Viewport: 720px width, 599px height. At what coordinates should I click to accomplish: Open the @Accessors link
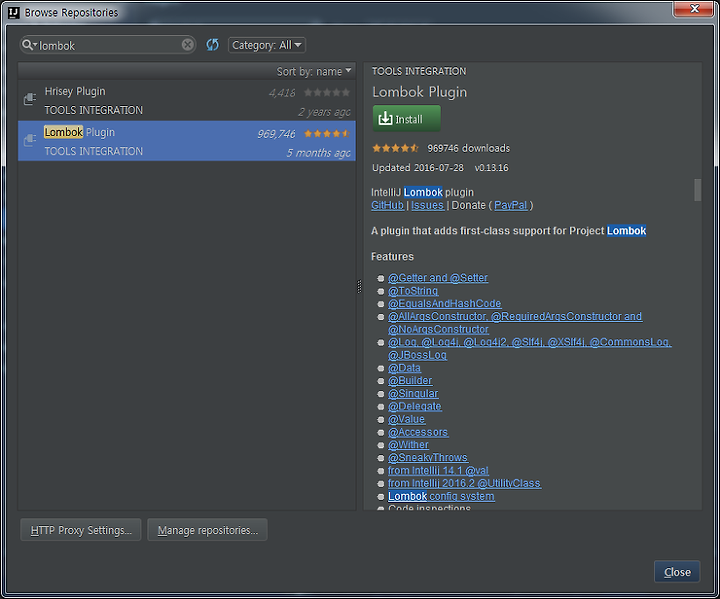[418, 432]
